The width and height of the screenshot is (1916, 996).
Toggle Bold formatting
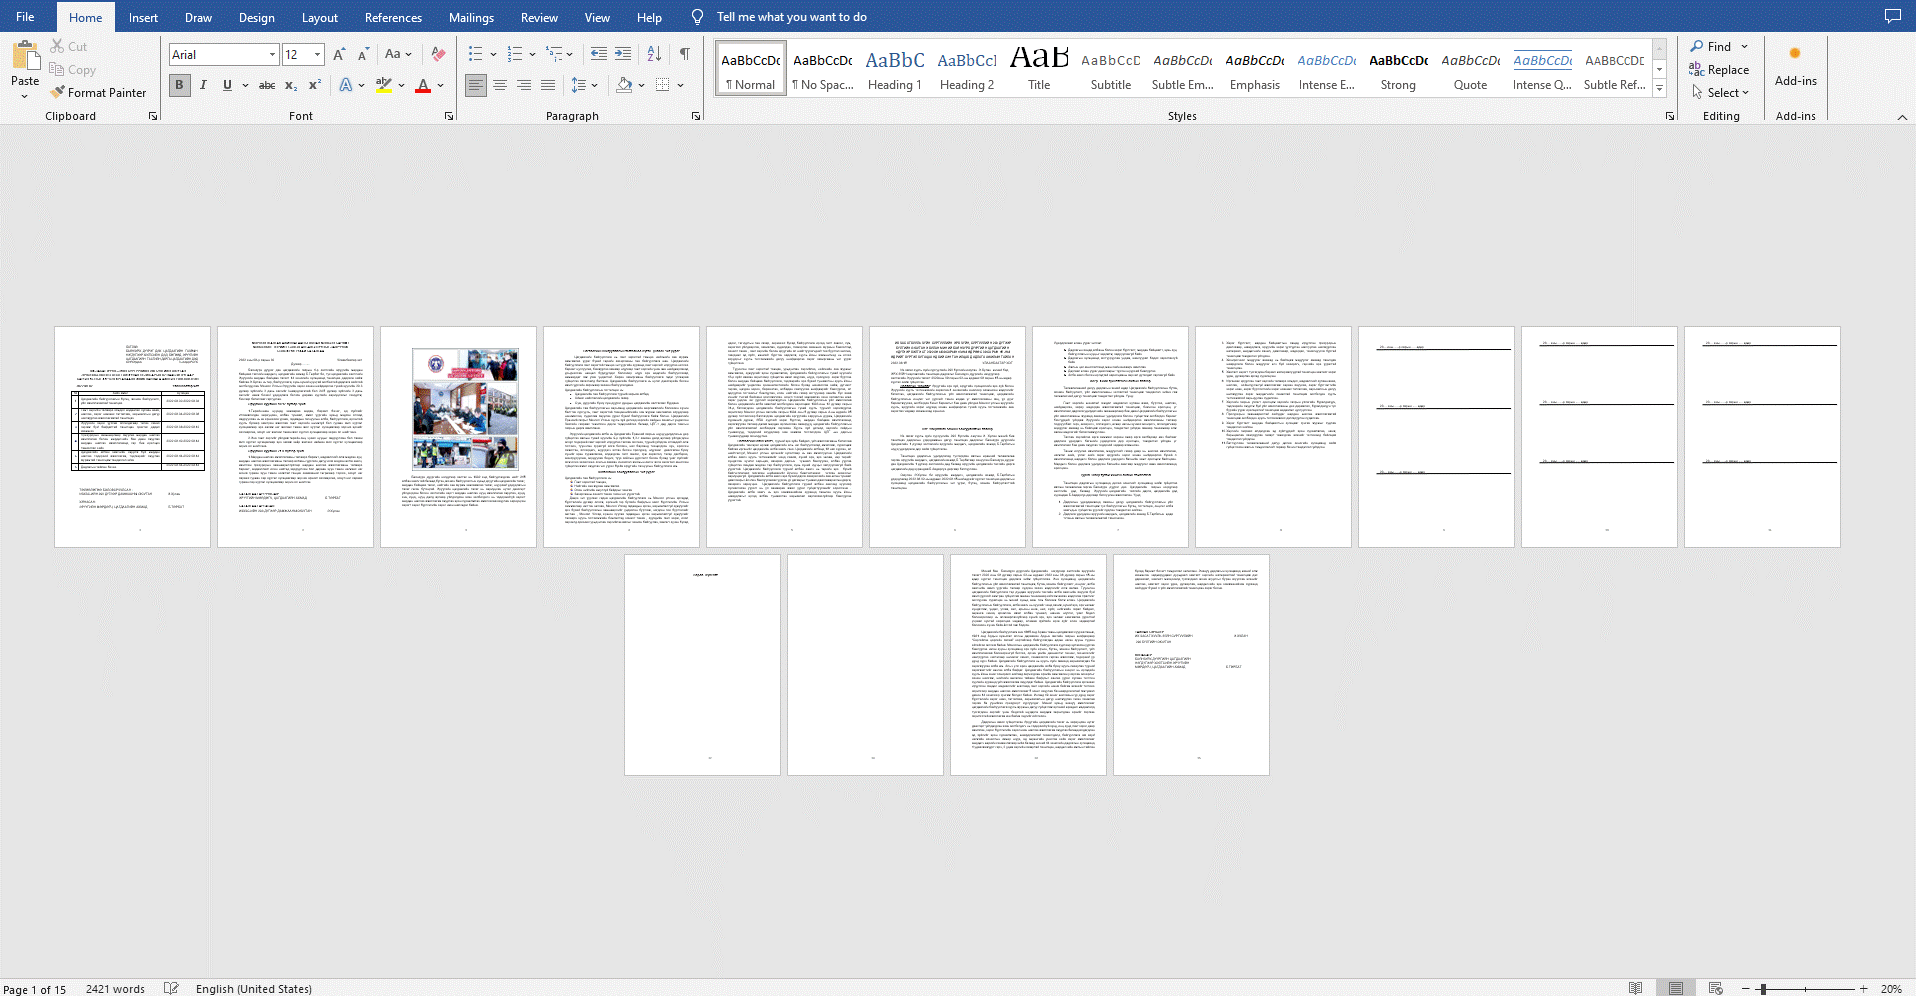tap(179, 85)
